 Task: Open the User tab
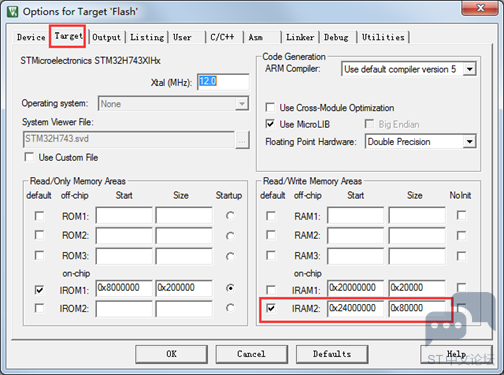point(182,37)
